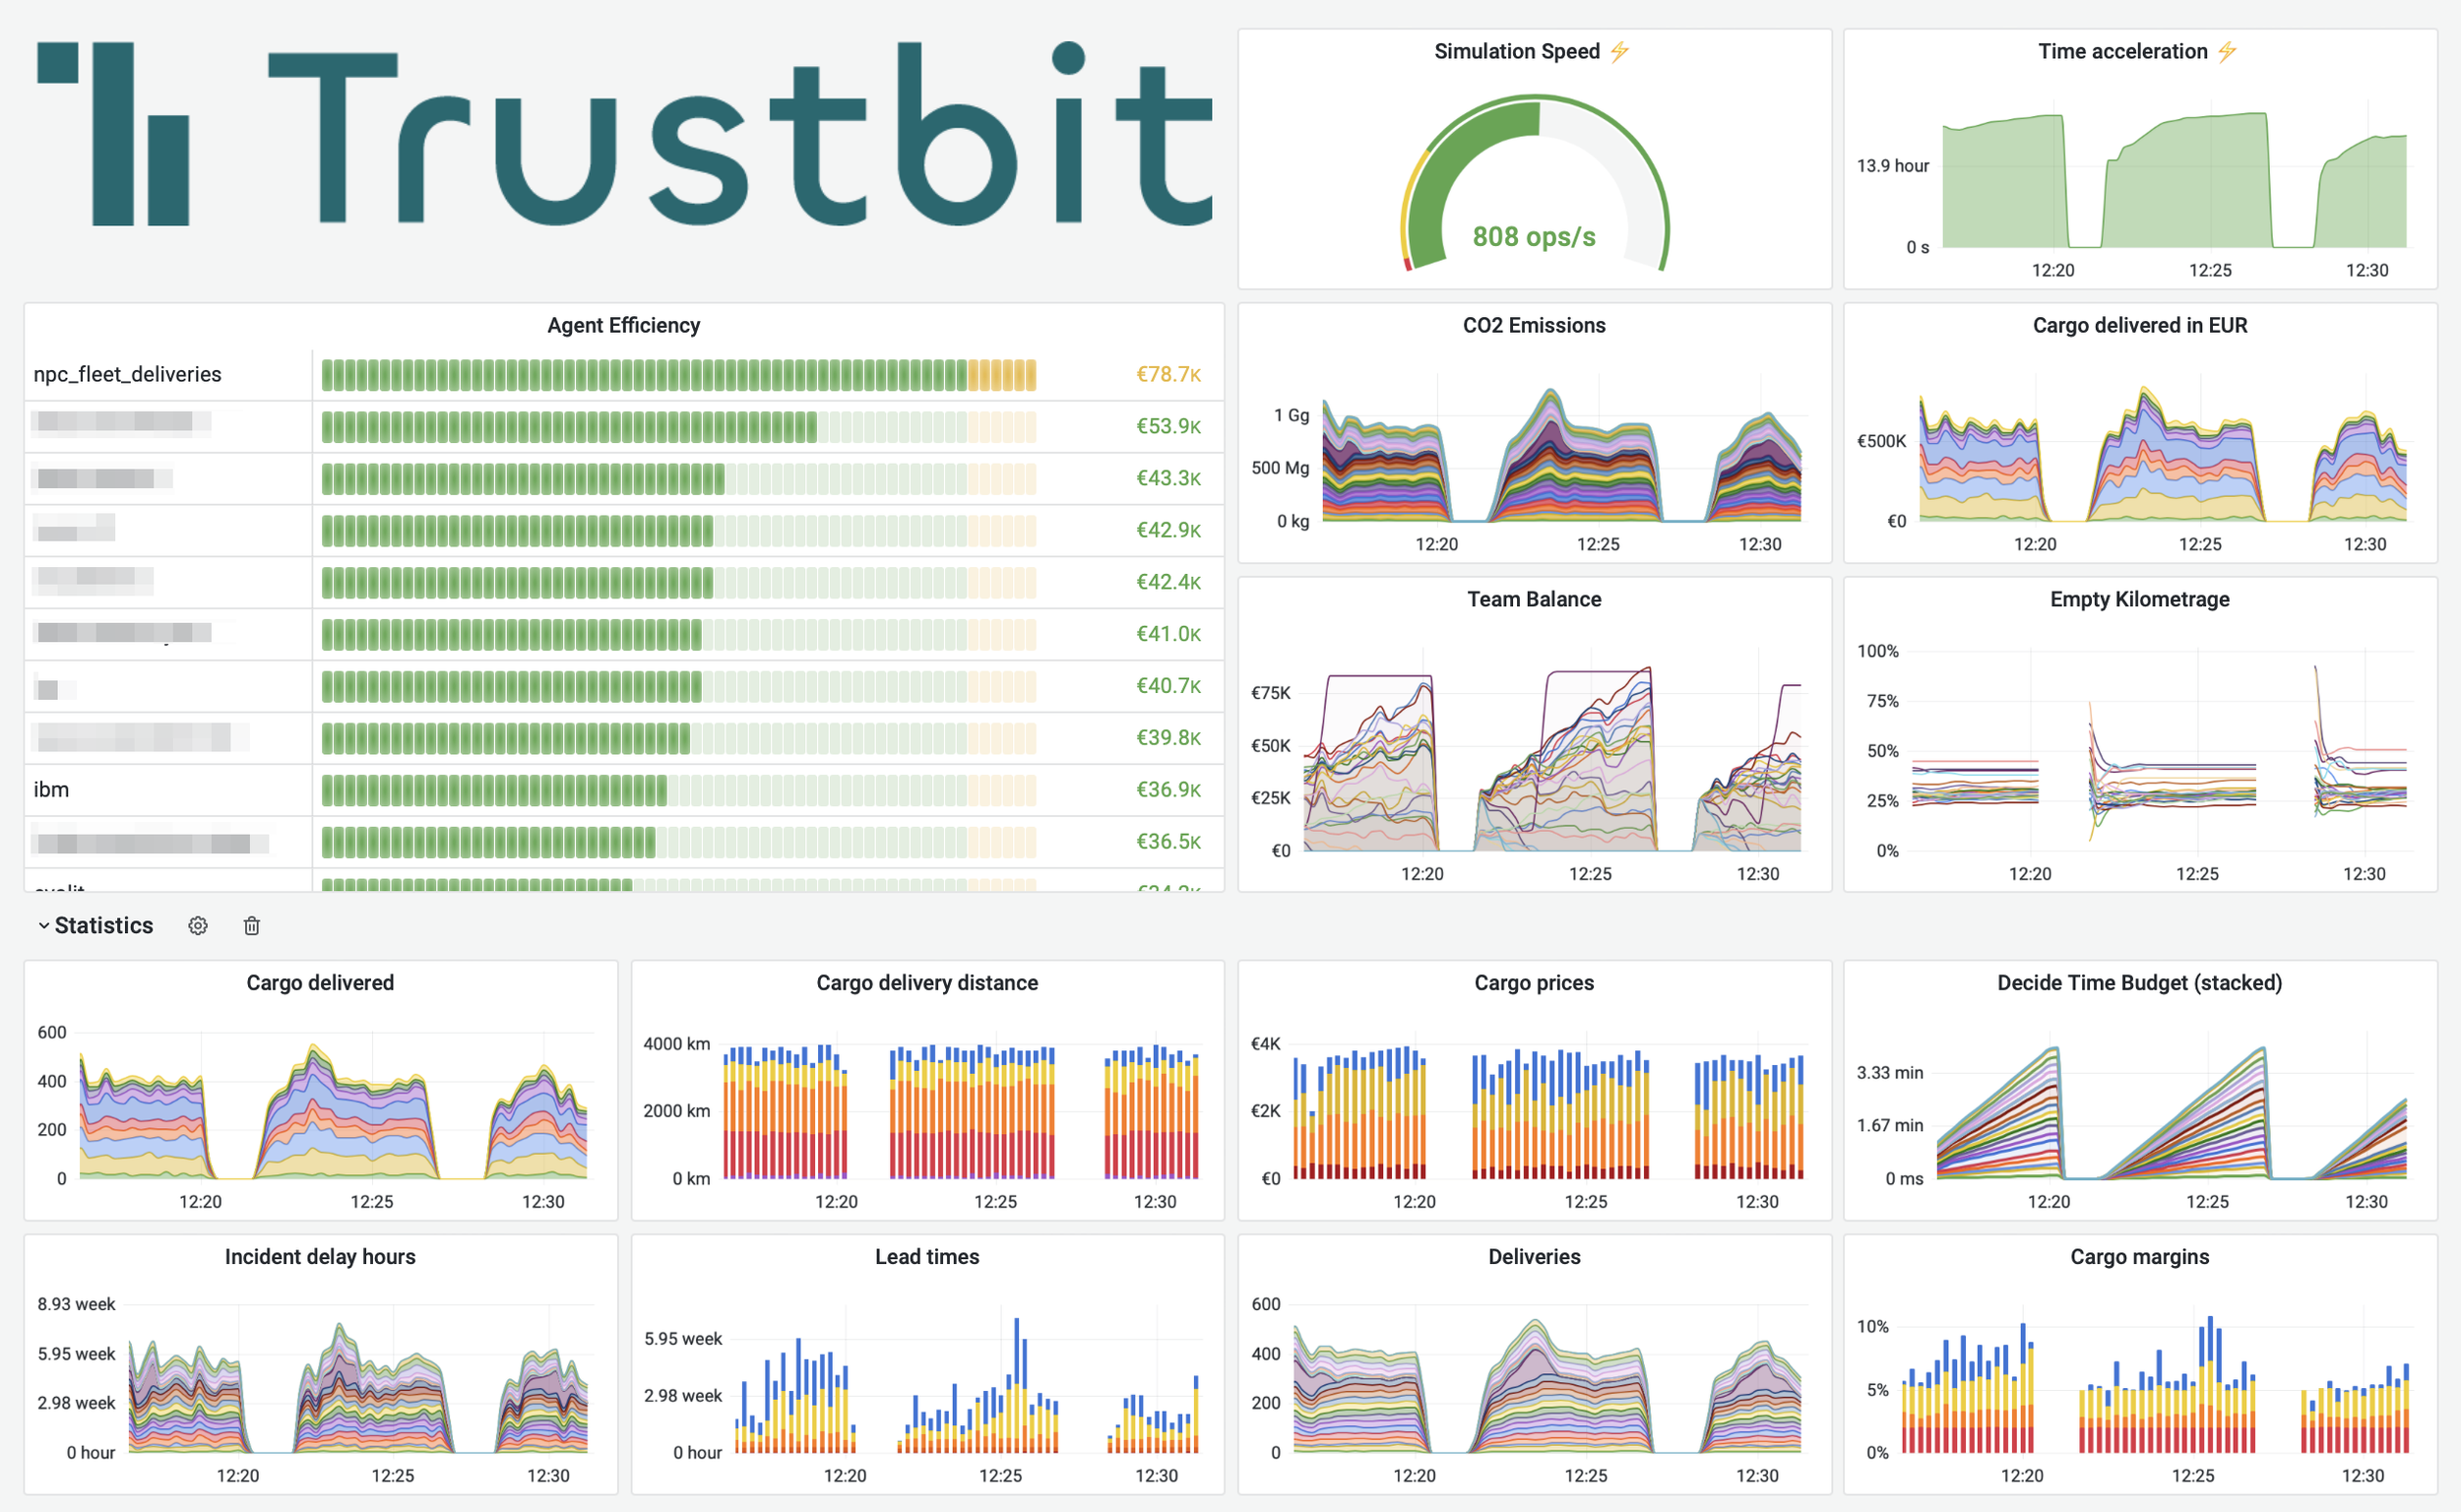Click the €42.9K efficiency value

[1168, 530]
